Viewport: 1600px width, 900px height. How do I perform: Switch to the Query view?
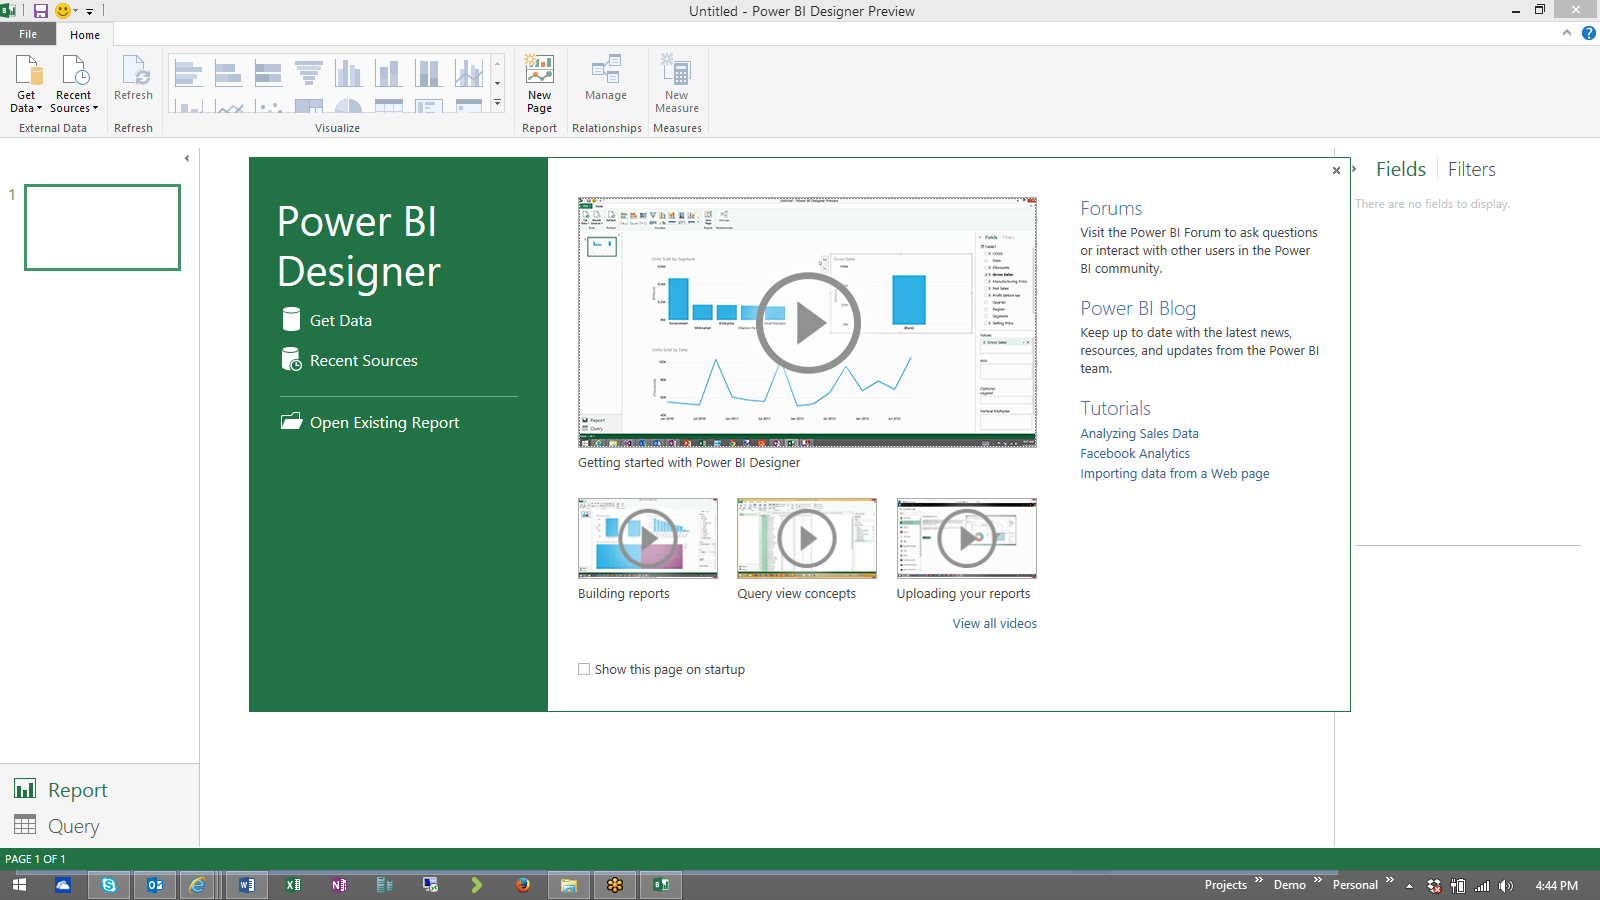pyautogui.click(x=57, y=826)
